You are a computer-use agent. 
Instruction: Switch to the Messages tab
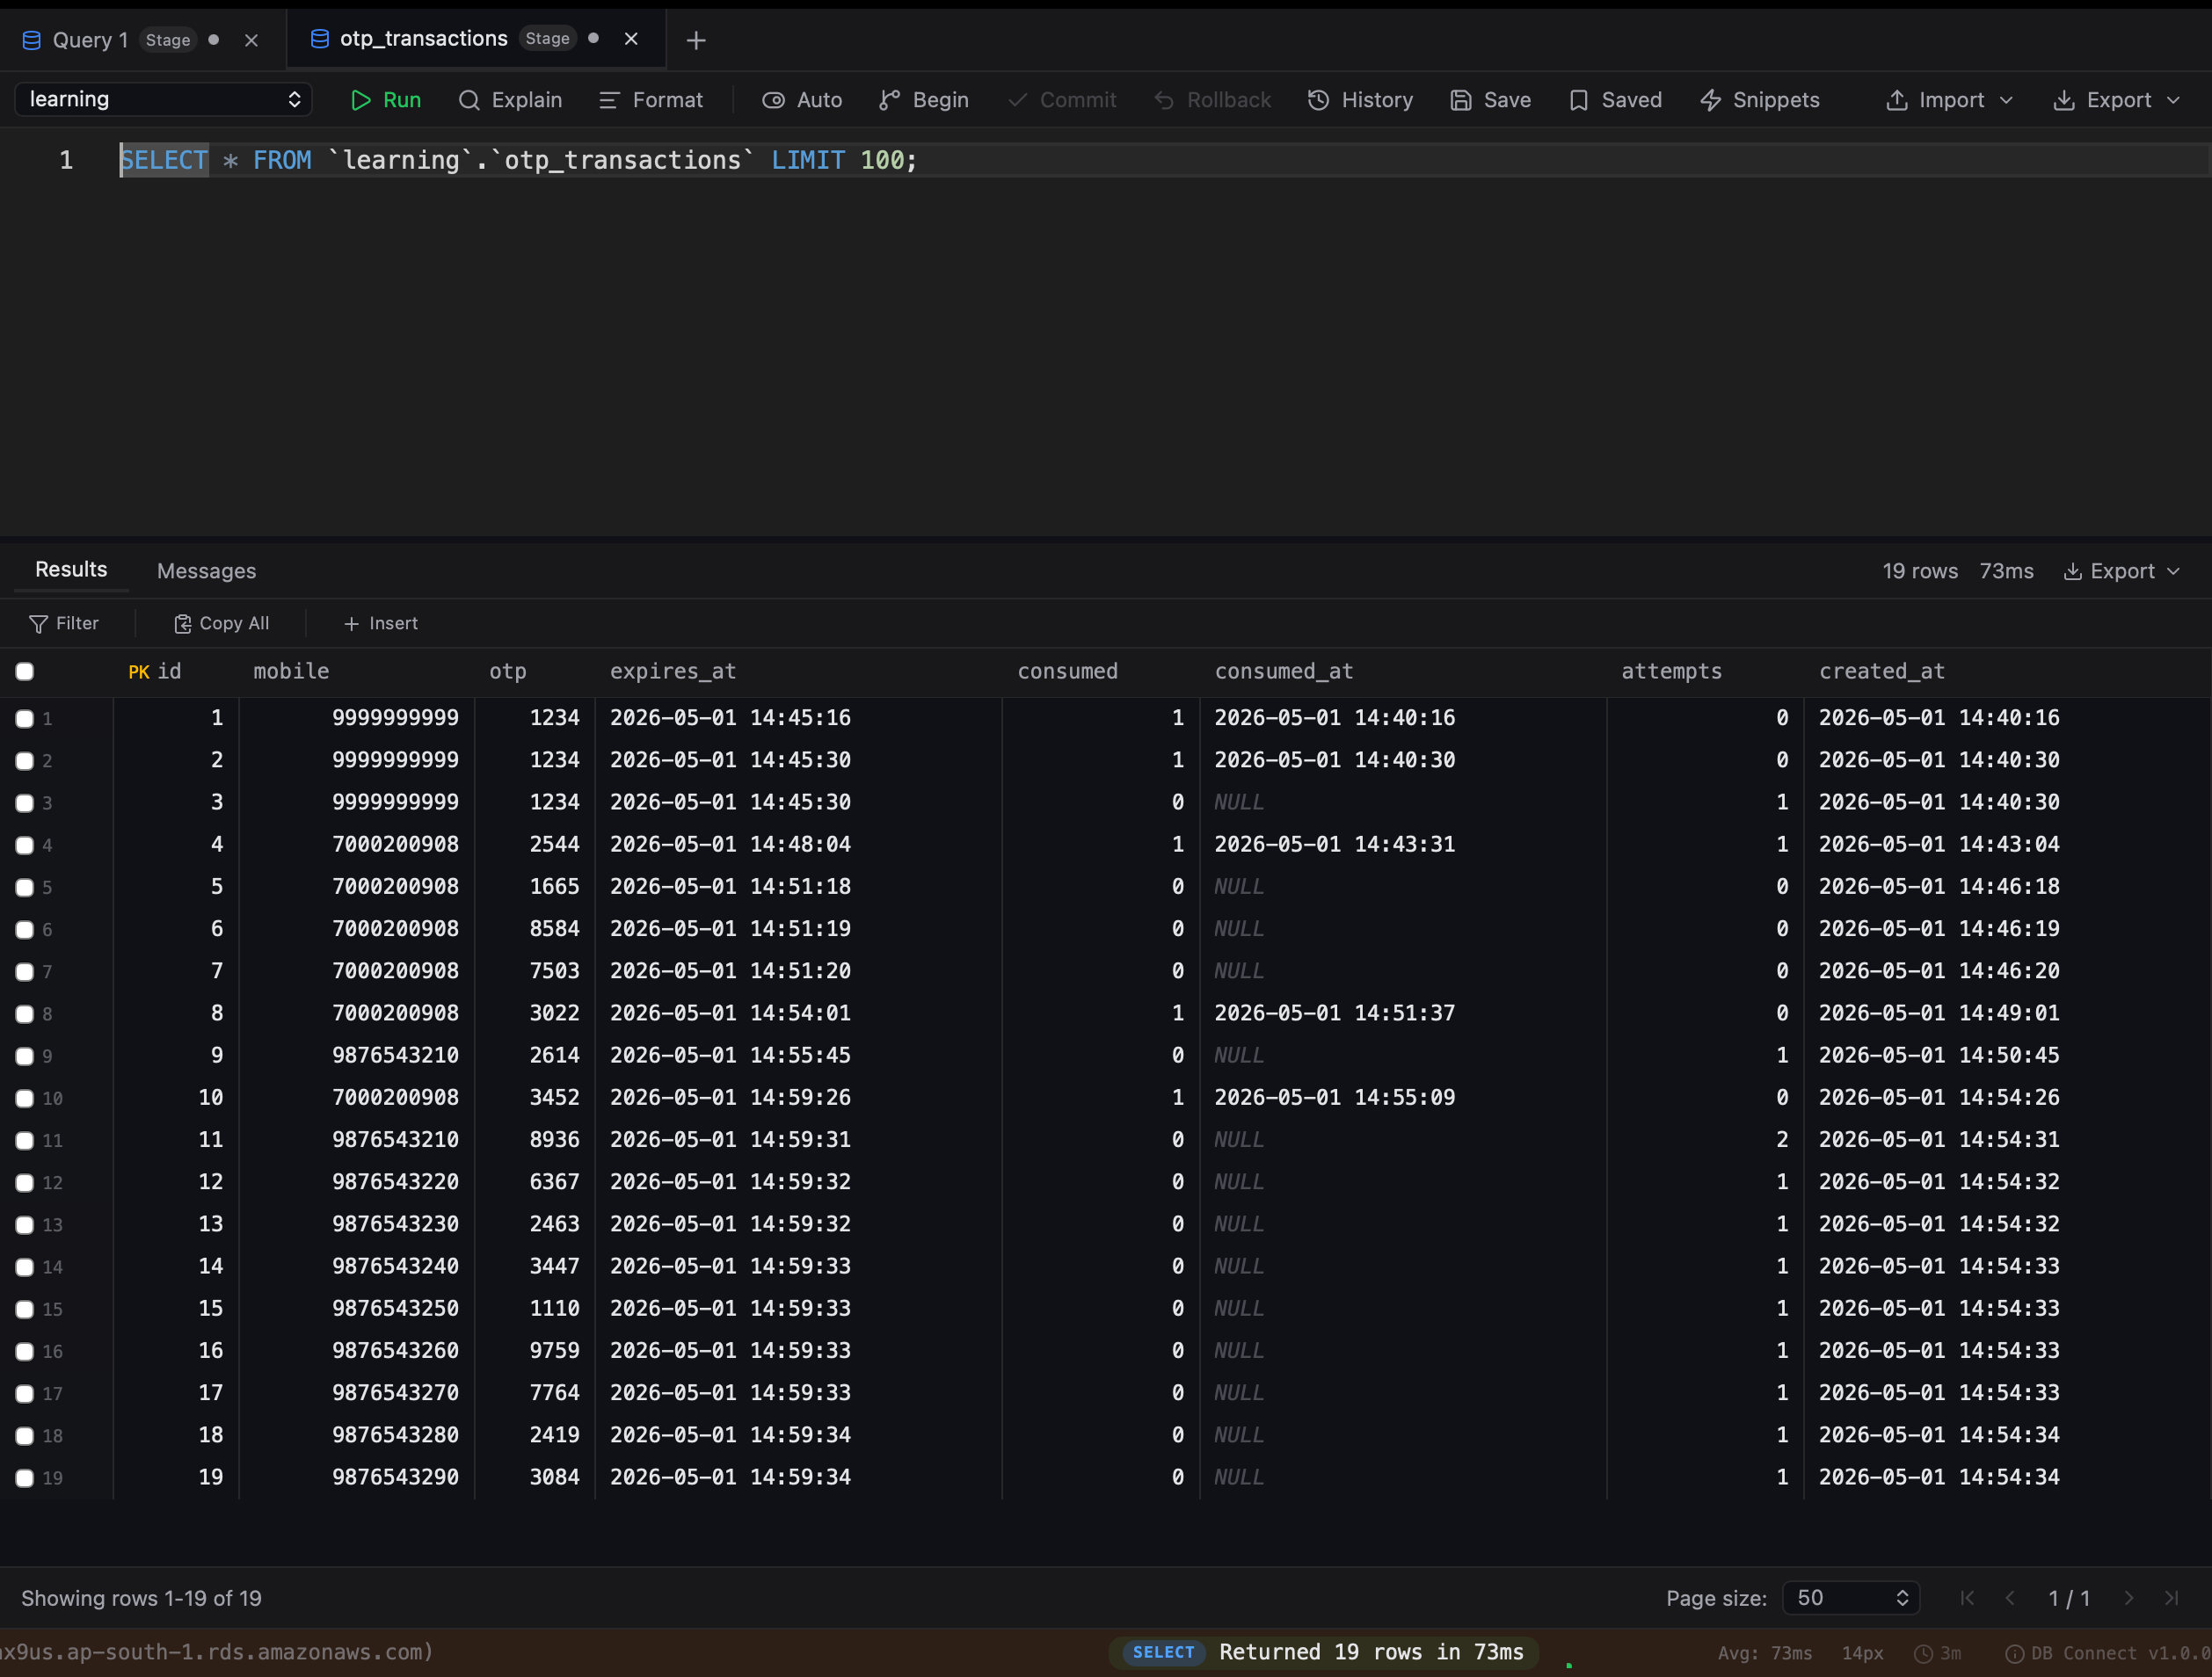pos(207,571)
